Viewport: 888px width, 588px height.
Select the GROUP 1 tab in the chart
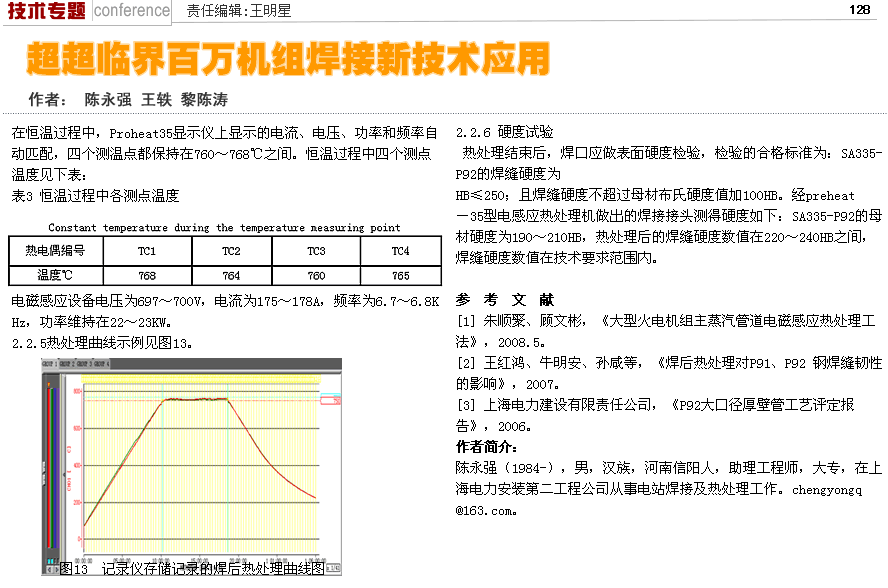click(x=49, y=364)
